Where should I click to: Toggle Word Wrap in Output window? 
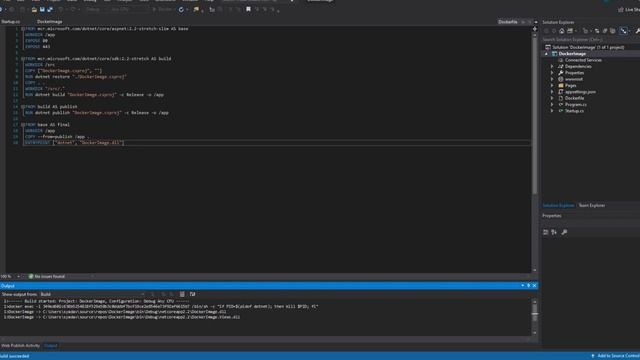(x=192, y=294)
